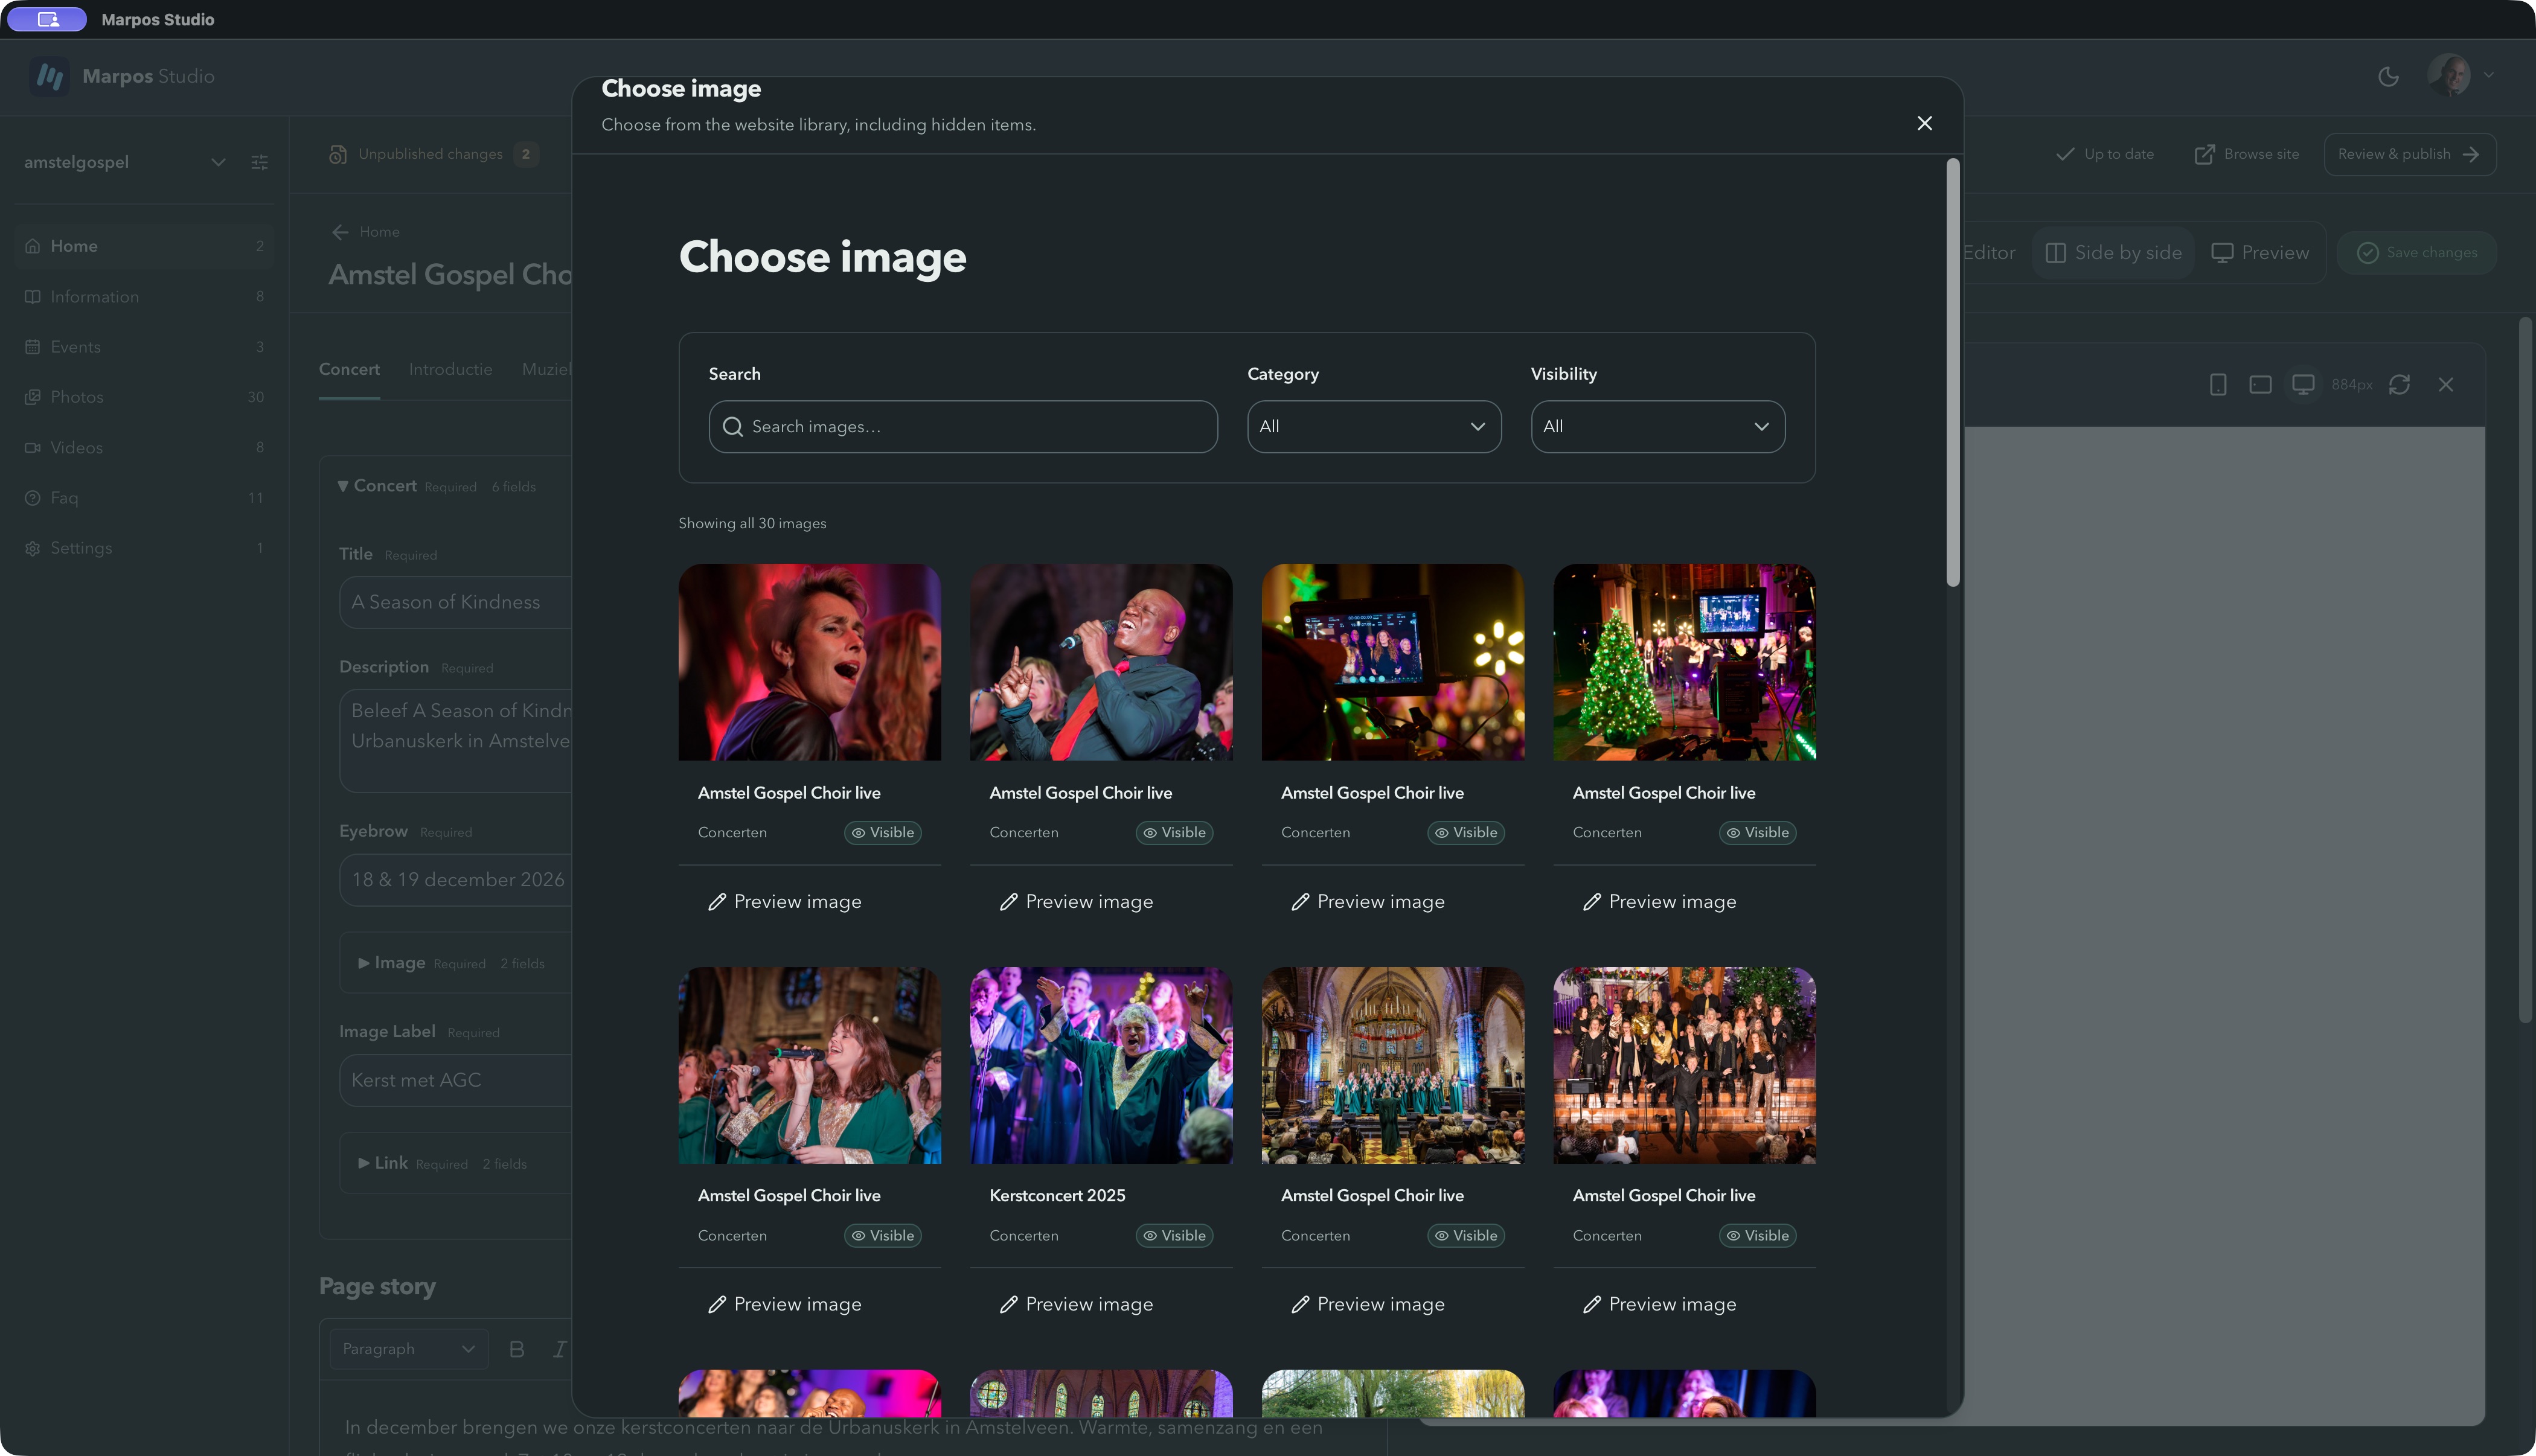The width and height of the screenshot is (2536, 1456).
Task: Click the Marpos Studio logo icon
Action: (x=49, y=76)
